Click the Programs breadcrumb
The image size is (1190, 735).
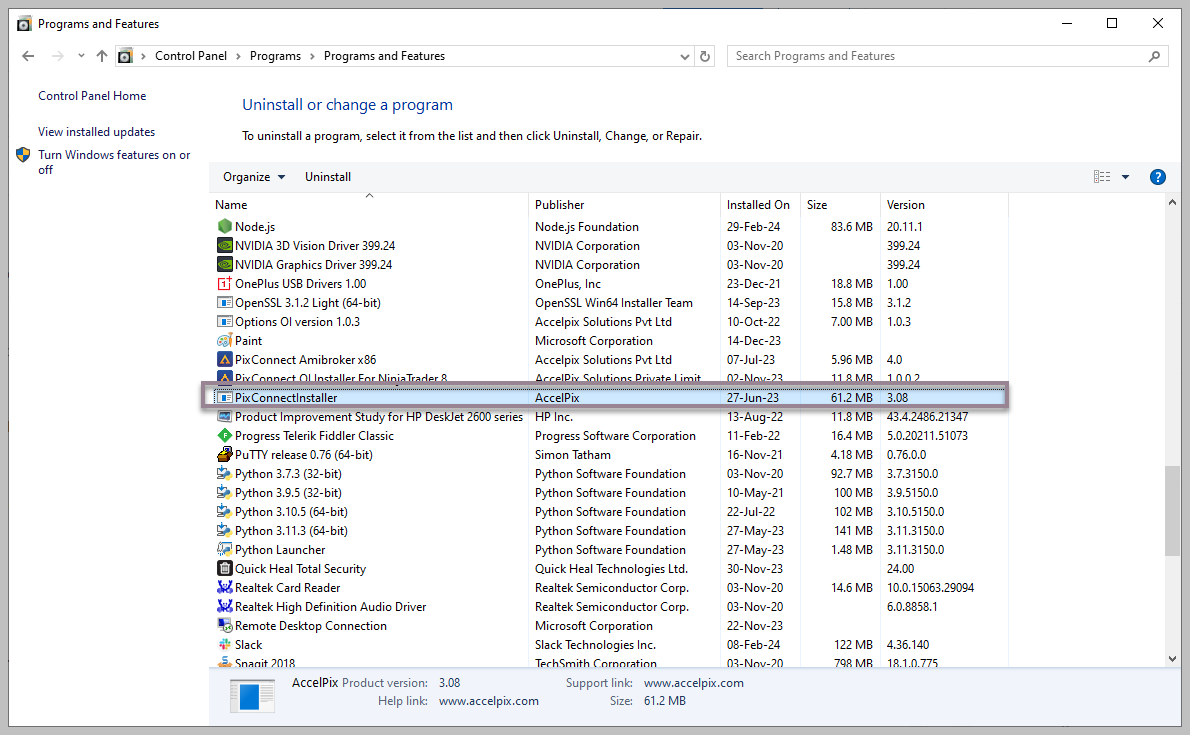click(275, 56)
